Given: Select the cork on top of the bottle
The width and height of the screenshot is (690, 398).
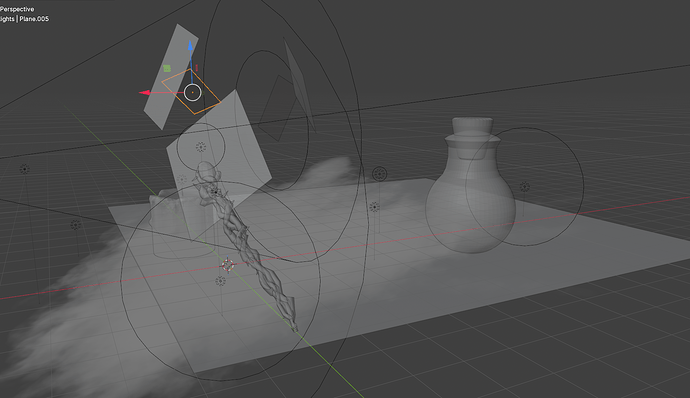Looking at the screenshot, I should 472,128.
